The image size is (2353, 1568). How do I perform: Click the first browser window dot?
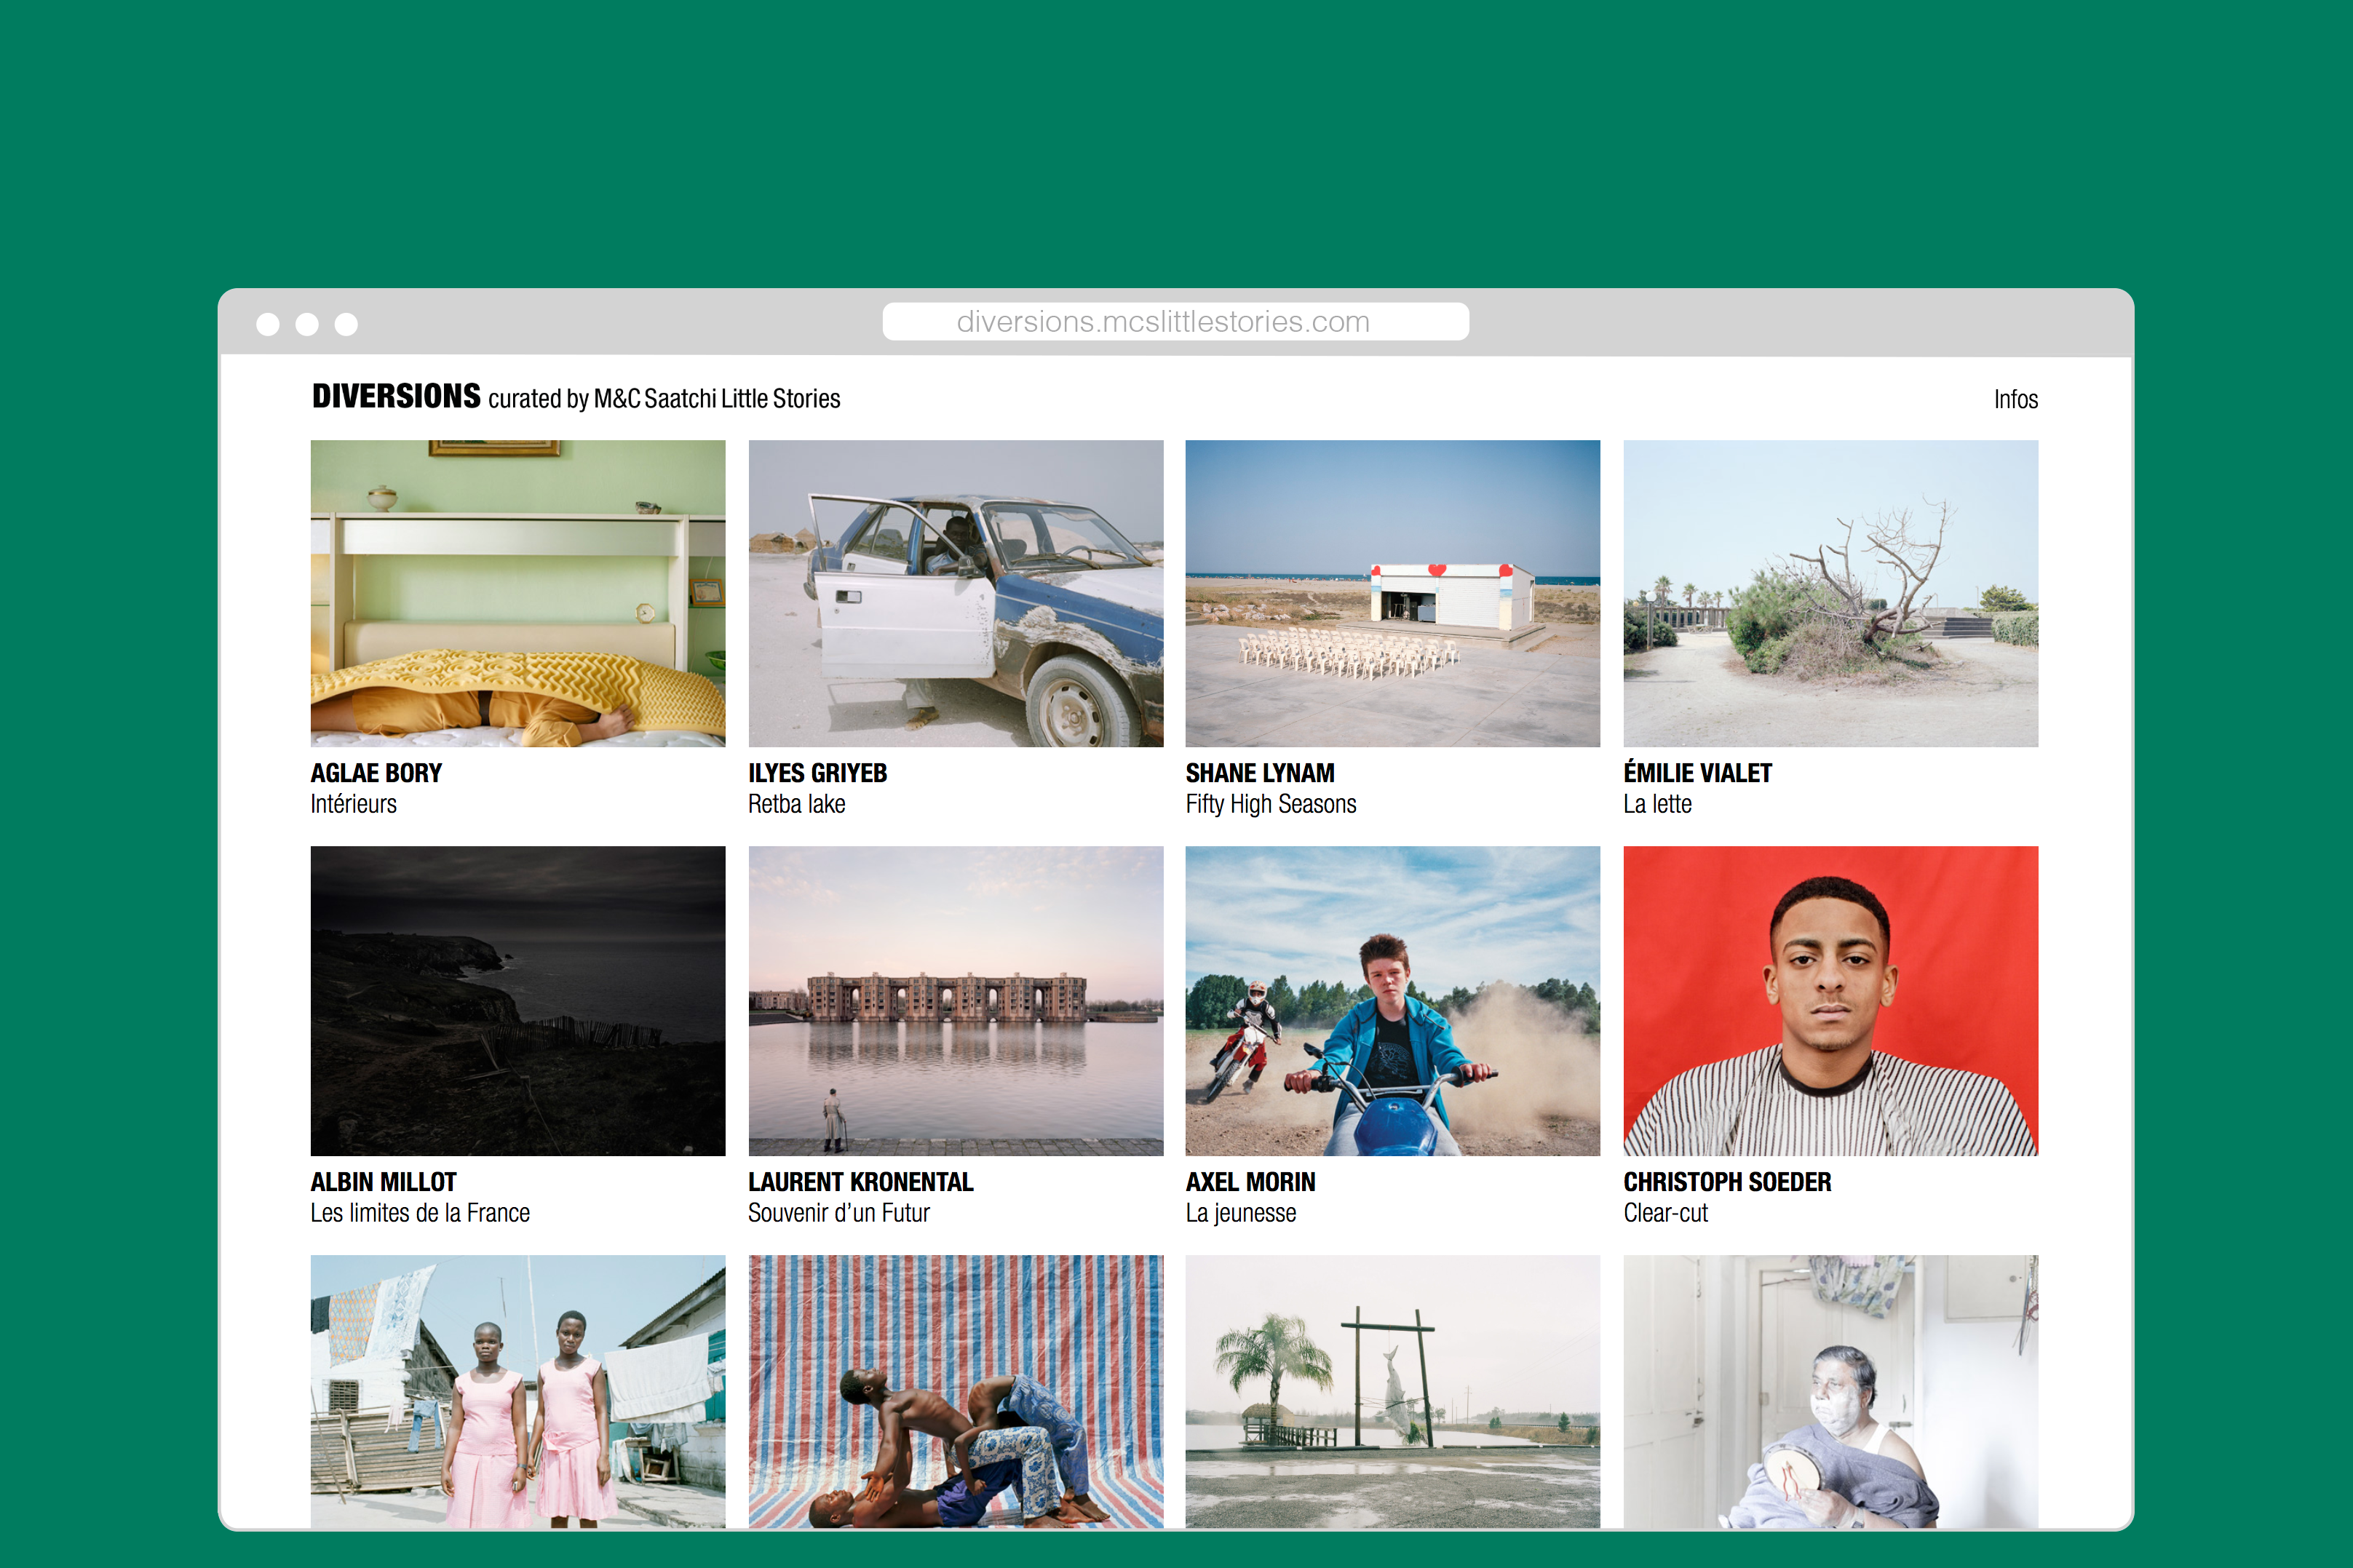point(268,324)
